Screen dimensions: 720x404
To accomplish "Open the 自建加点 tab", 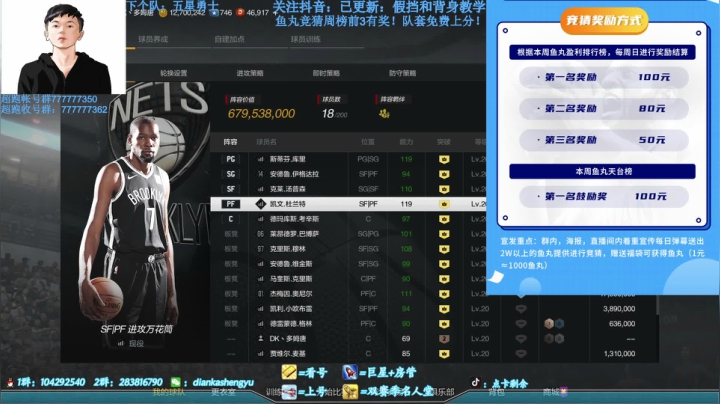I will 229,39.
